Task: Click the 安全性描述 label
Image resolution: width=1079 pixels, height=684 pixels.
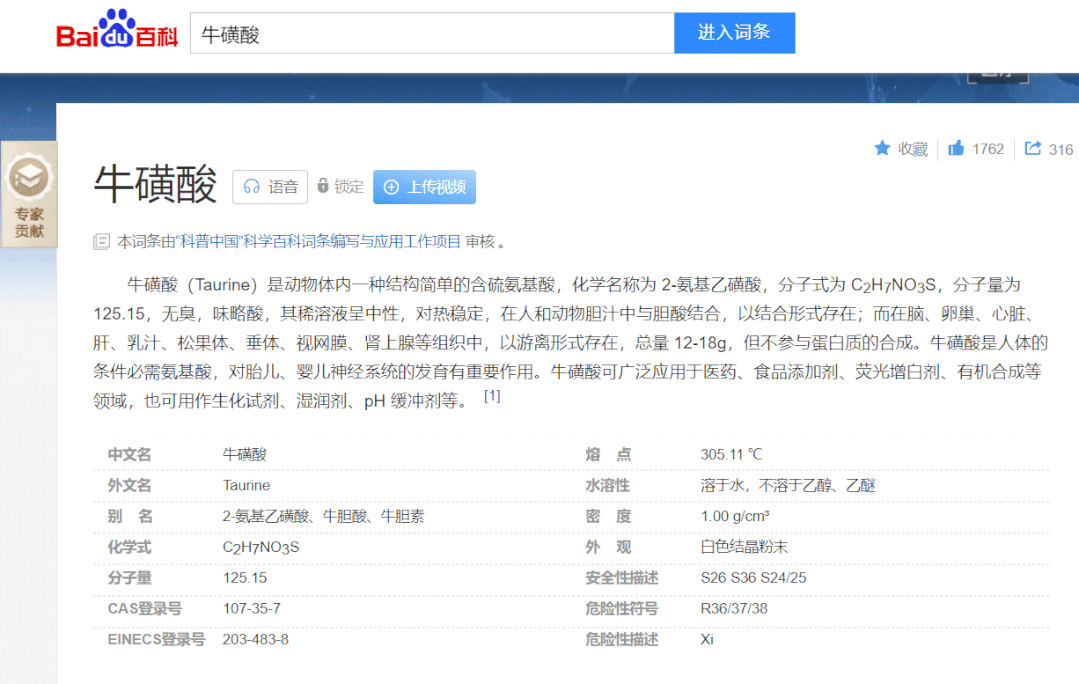Action: tap(622, 578)
